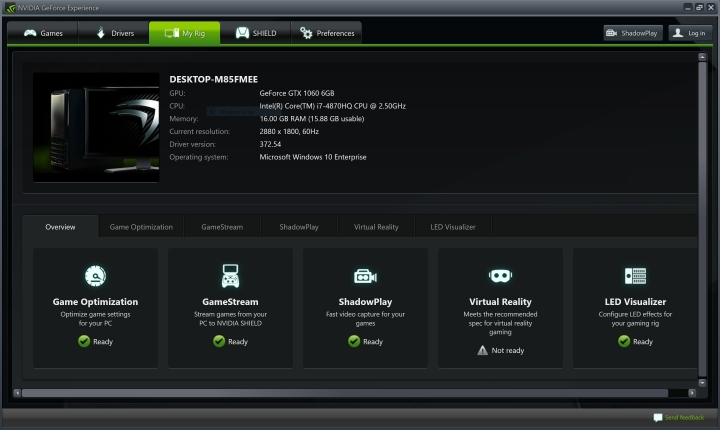This screenshot has height=430, width=720.
Task: Click the Send feedback speech bubble icon
Action: pyautogui.click(x=658, y=417)
